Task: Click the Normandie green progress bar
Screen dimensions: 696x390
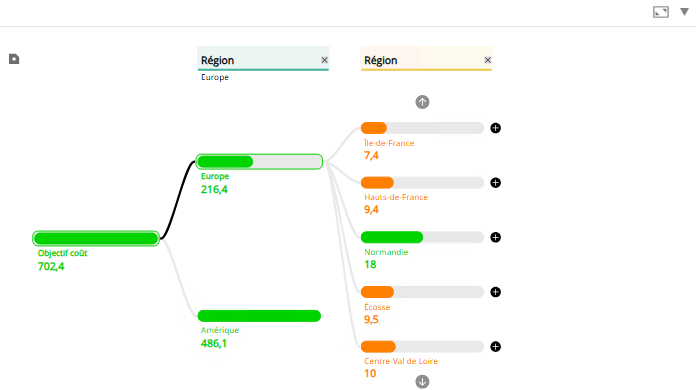Action: tap(422, 237)
